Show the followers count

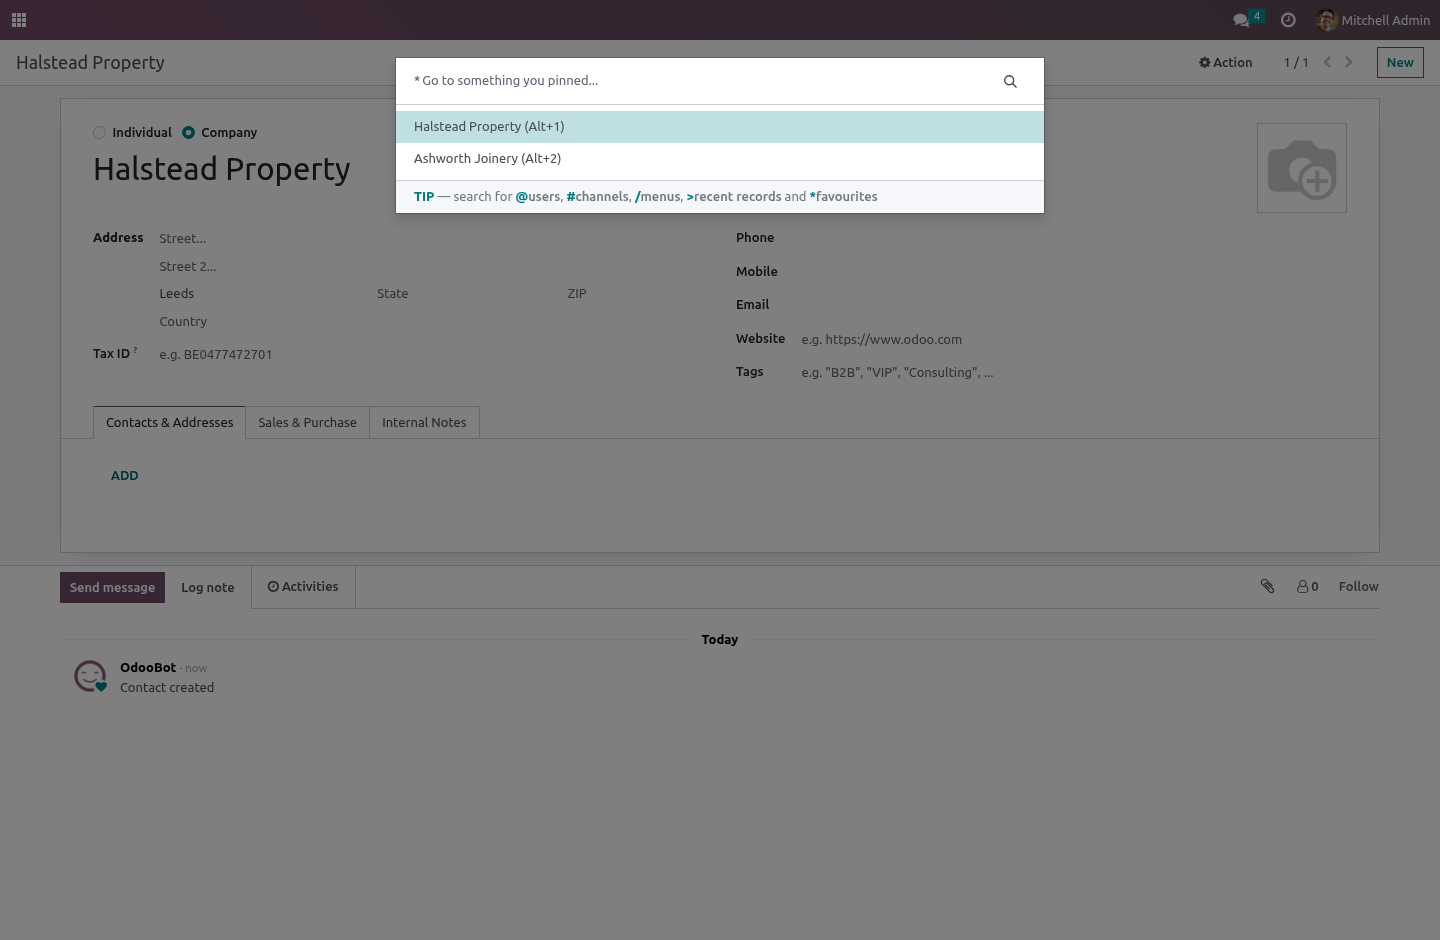pos(1308,587)
